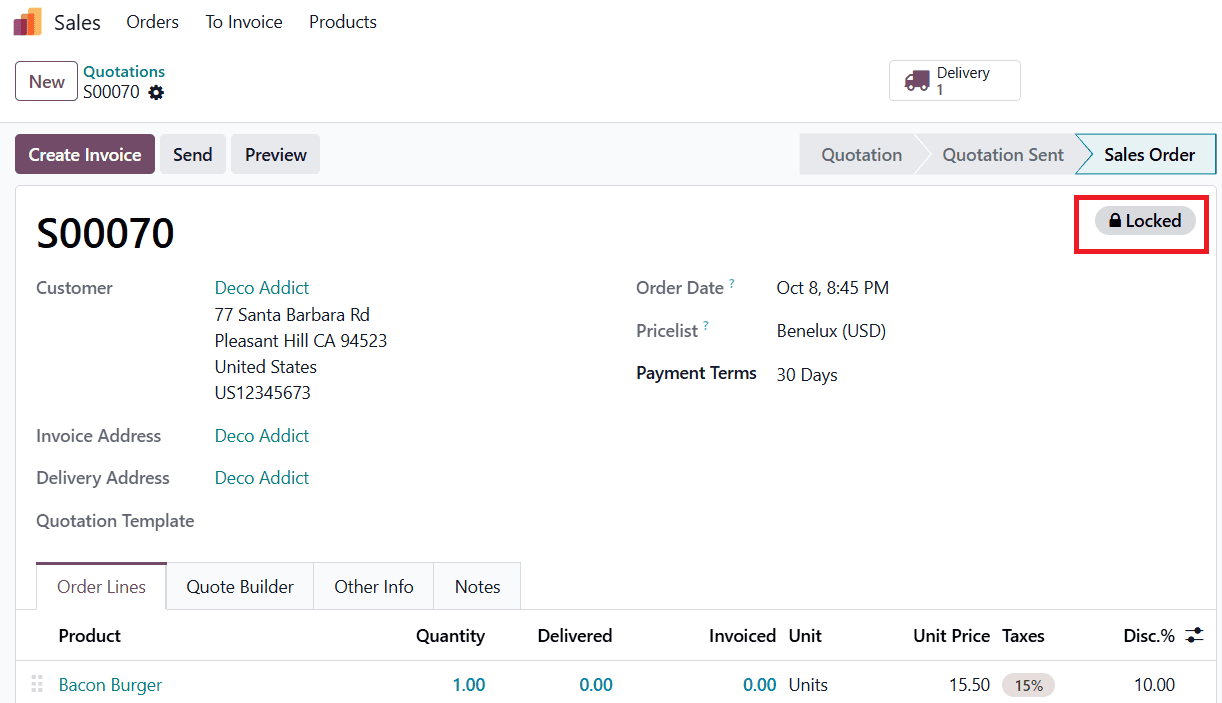Click the Delivery truck icon
The height and width of the screenshot is (703, 1222).
[x=917, y=81]
